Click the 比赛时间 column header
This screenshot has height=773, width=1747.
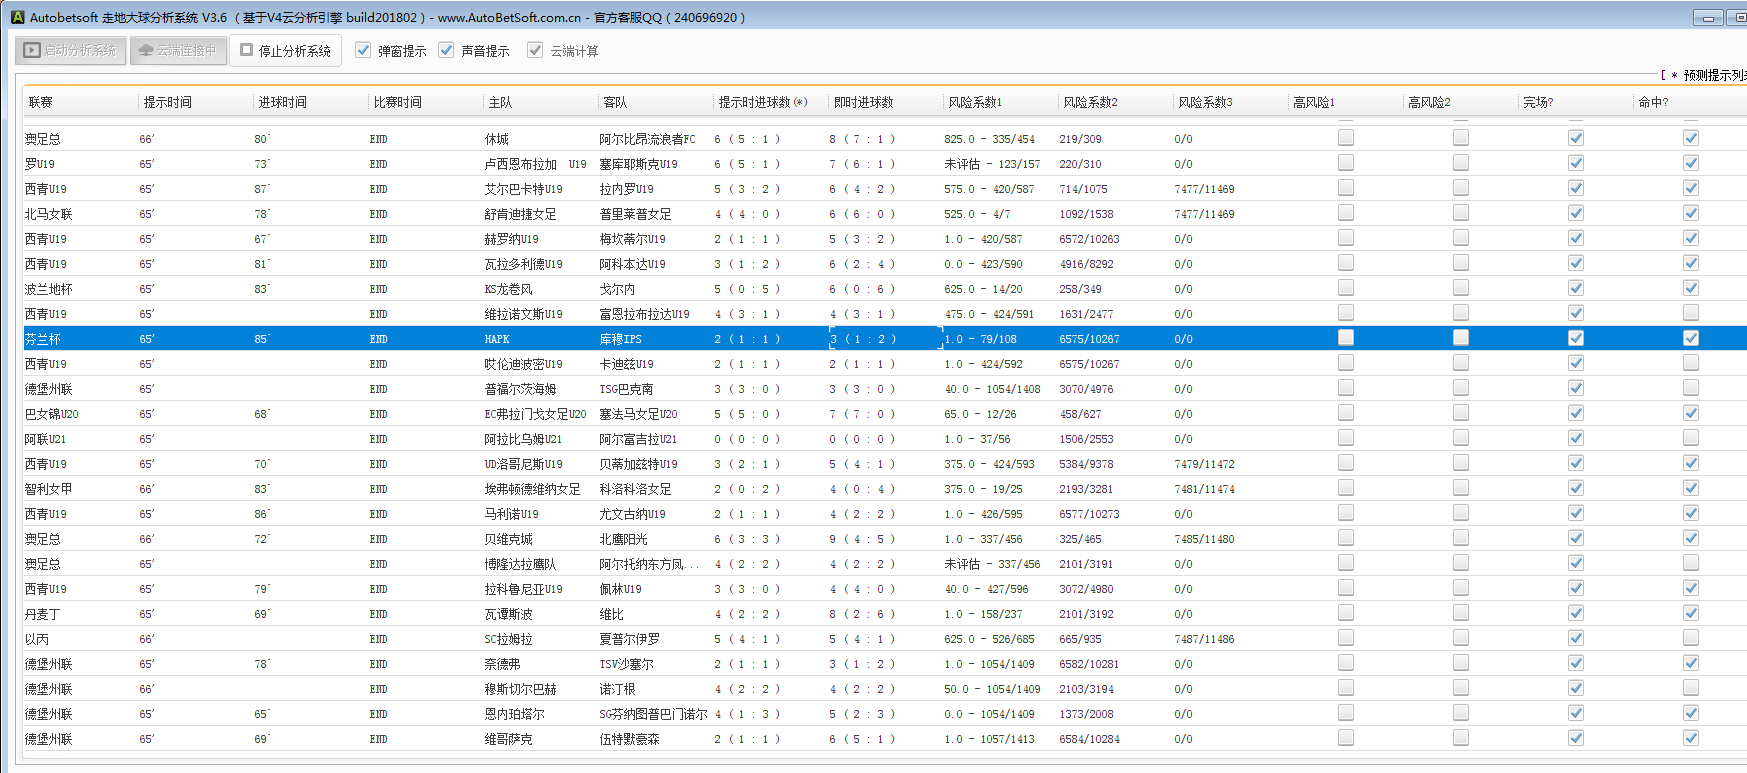coord(397,102)
